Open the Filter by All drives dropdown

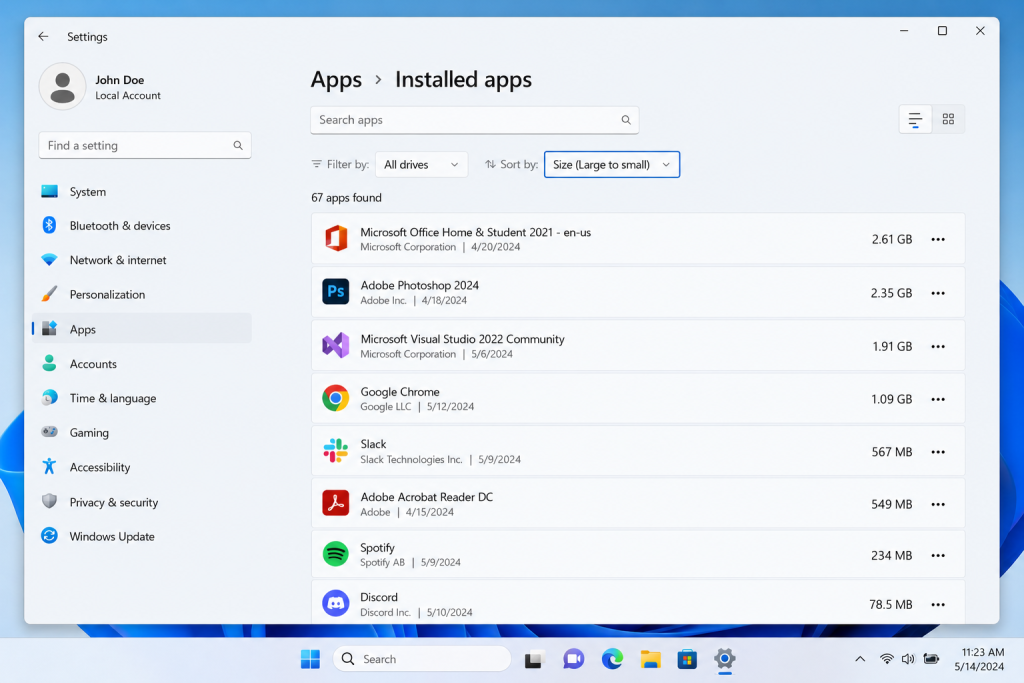[x=421, y=165]
